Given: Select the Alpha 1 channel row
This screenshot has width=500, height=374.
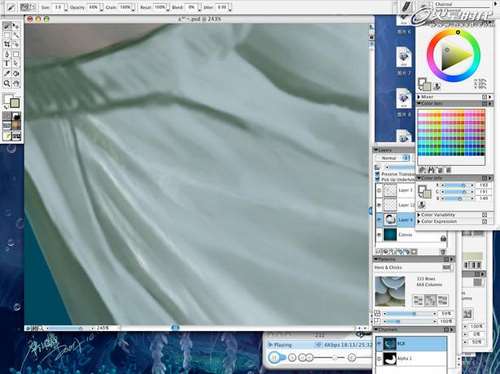Looking at the screenshot, I should pyautogui.click(x=411, y=359).
